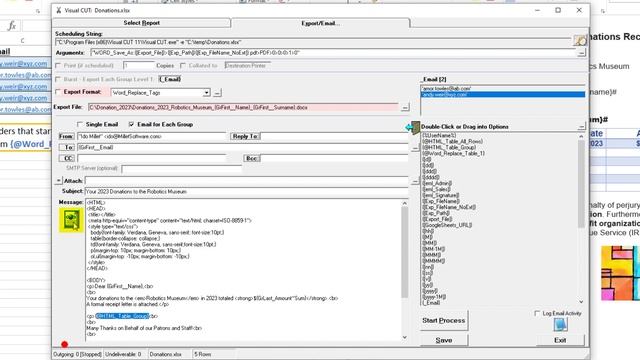Click the To button

(x=66, y=147)
